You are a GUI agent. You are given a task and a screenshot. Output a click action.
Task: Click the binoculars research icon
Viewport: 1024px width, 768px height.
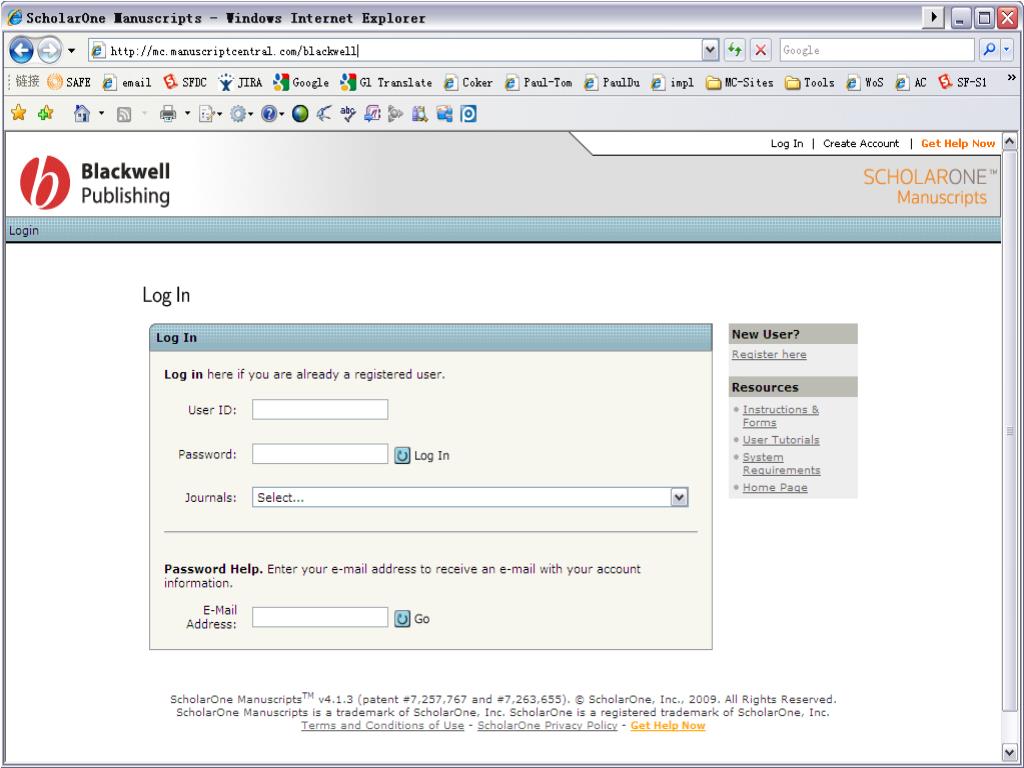coord(419,114)
